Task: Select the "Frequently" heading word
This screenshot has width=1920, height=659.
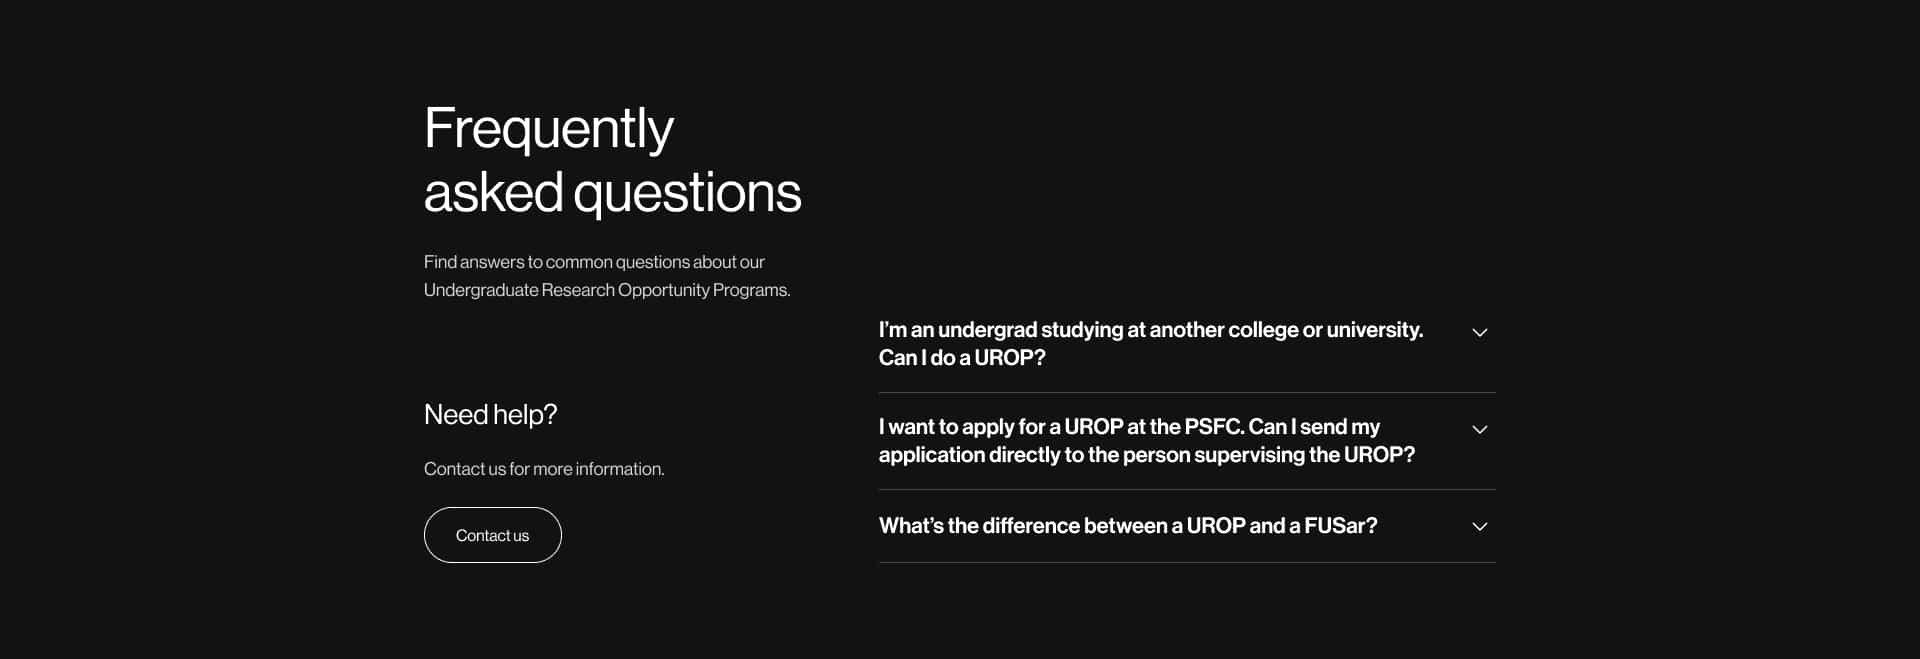Action: (548, 130)
